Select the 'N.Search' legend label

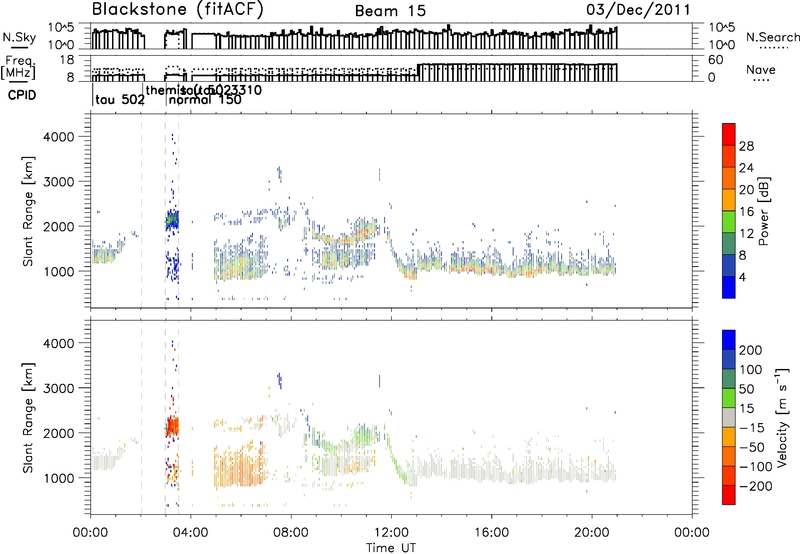tap(772, 37)
